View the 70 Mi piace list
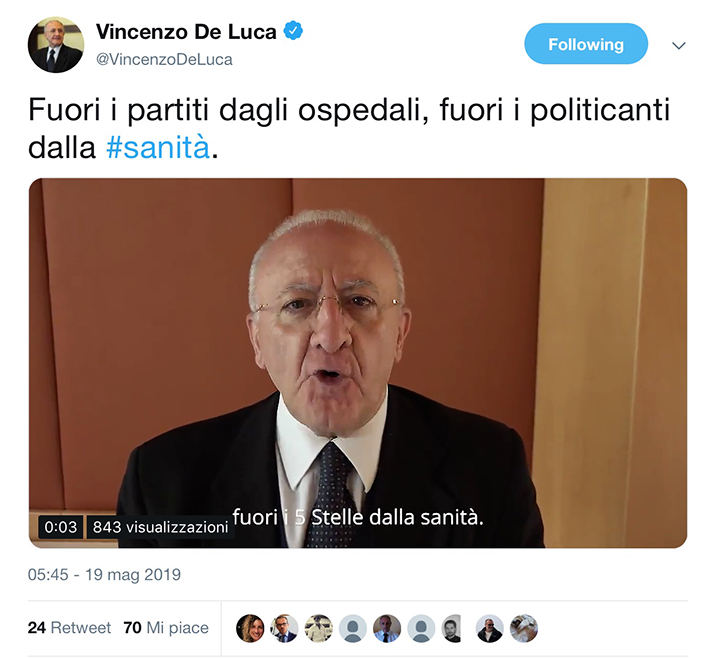The height and width of the screenshot is (658, 709). click(x=166, y=628)
